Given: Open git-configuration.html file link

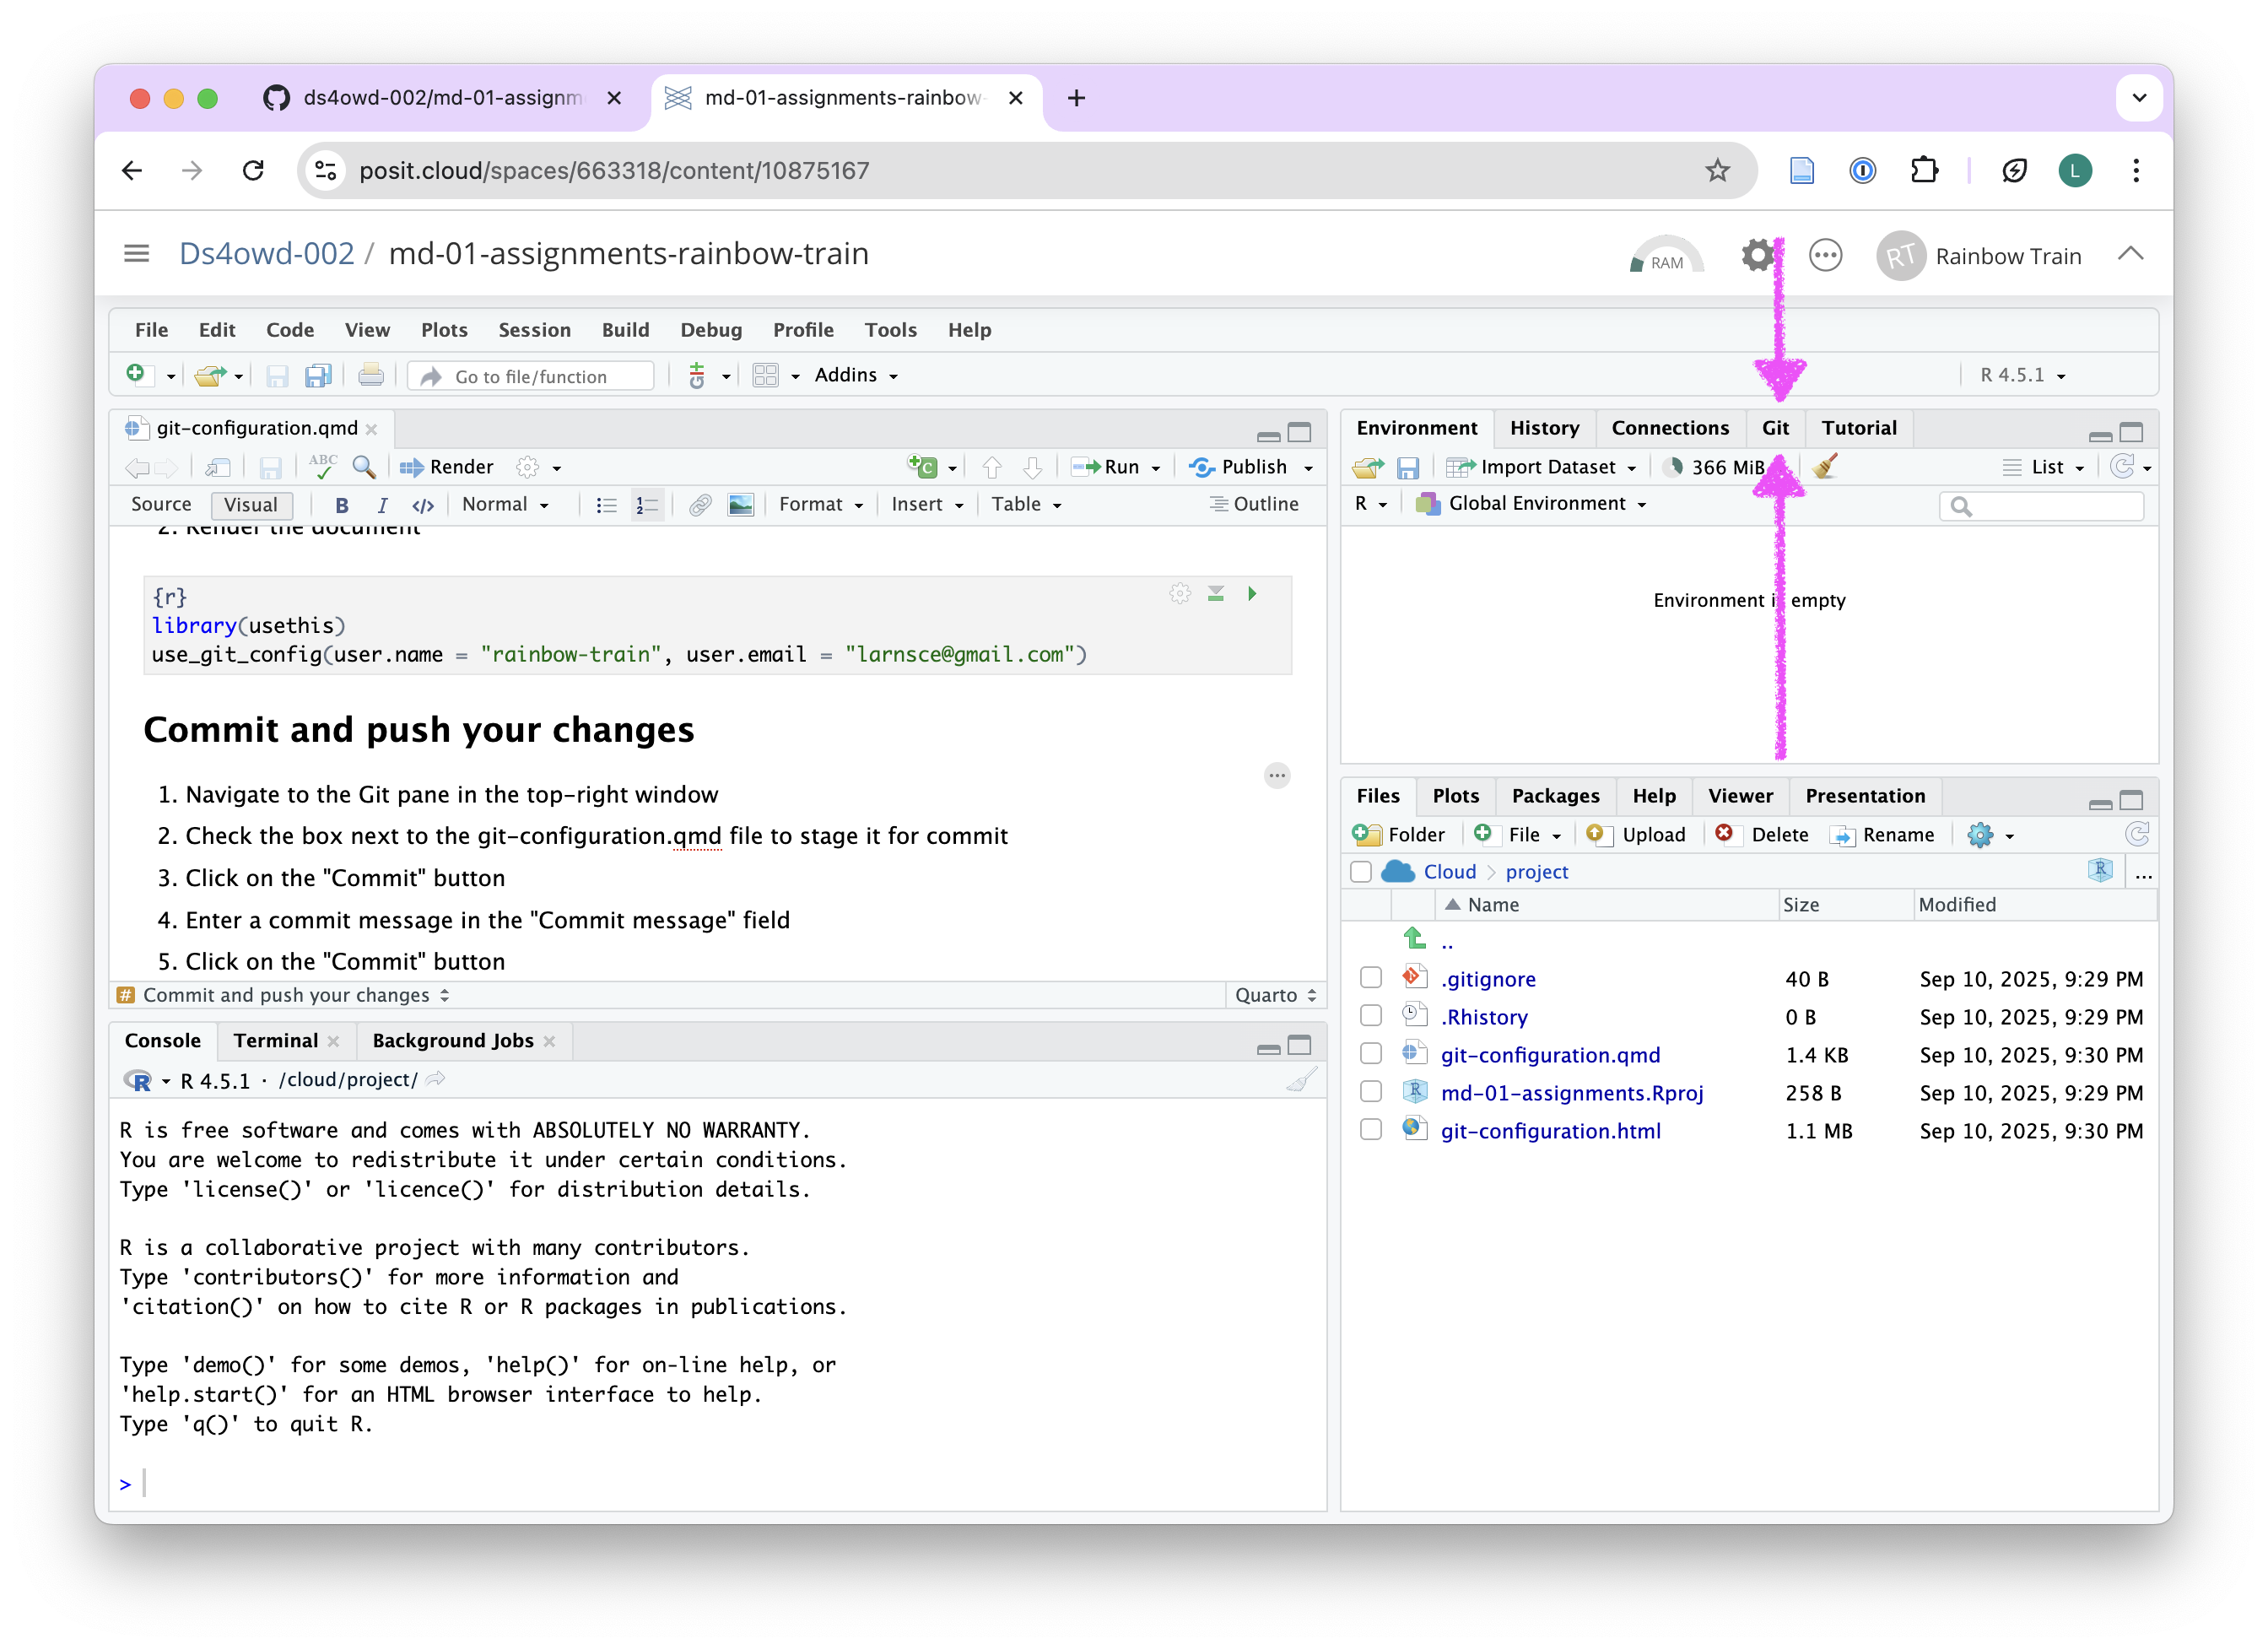Looking at the screenshot, I should [1550, 1130].
